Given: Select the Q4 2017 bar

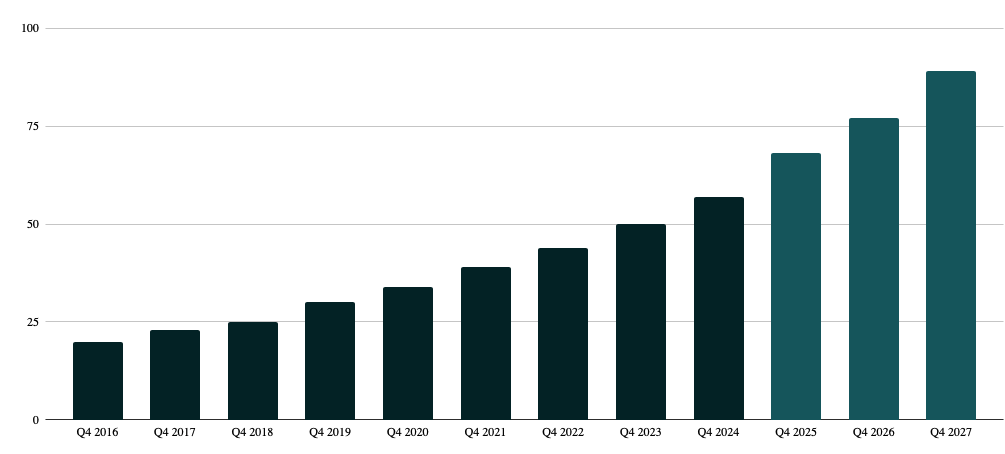Looking at the screenshot, I should pos(175,375).
